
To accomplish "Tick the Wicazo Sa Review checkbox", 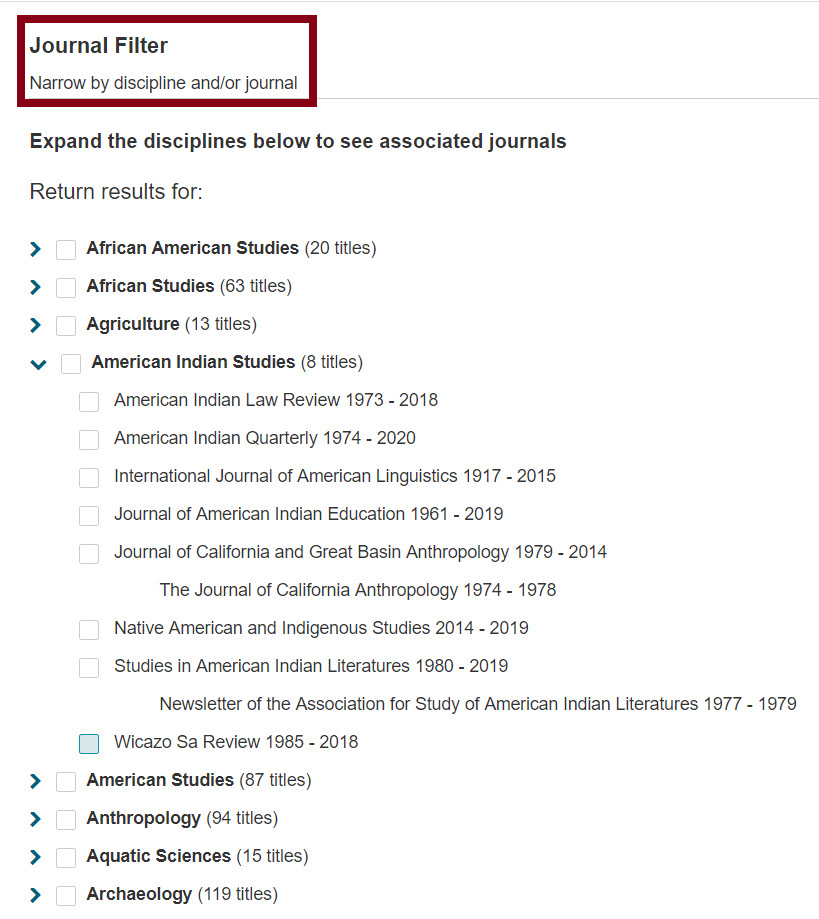I will pos(89,743).
